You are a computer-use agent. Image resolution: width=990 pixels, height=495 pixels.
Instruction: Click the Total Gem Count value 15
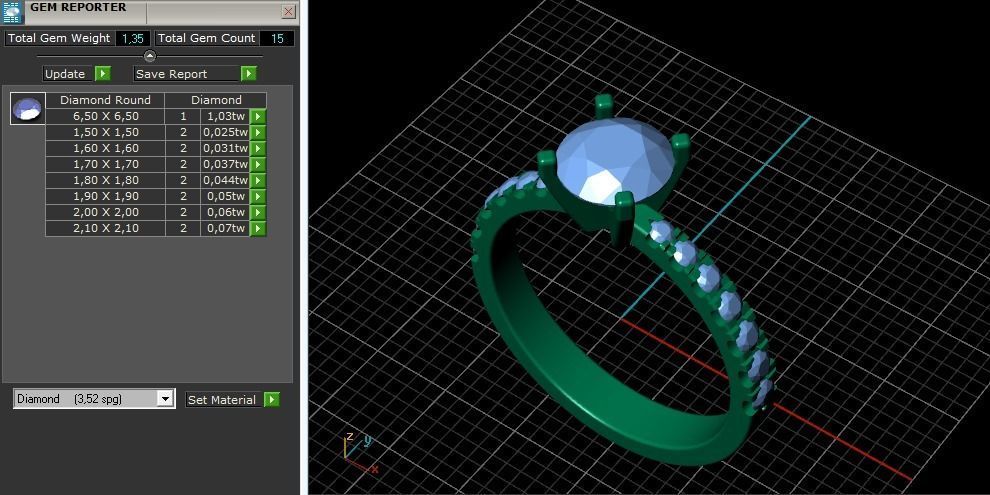pos(277,39)
